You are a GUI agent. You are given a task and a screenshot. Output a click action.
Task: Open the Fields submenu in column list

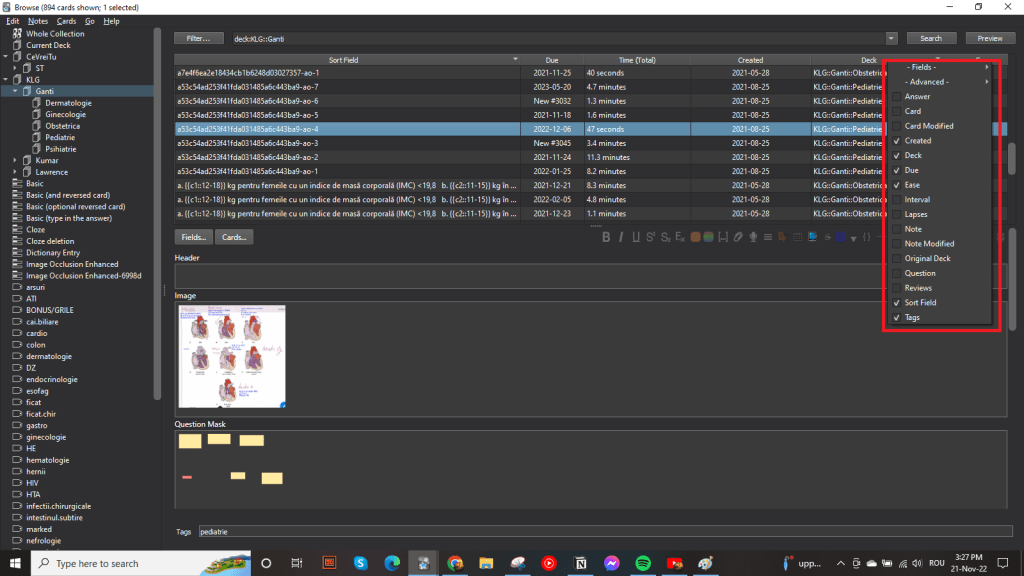[x=937, y=67]
